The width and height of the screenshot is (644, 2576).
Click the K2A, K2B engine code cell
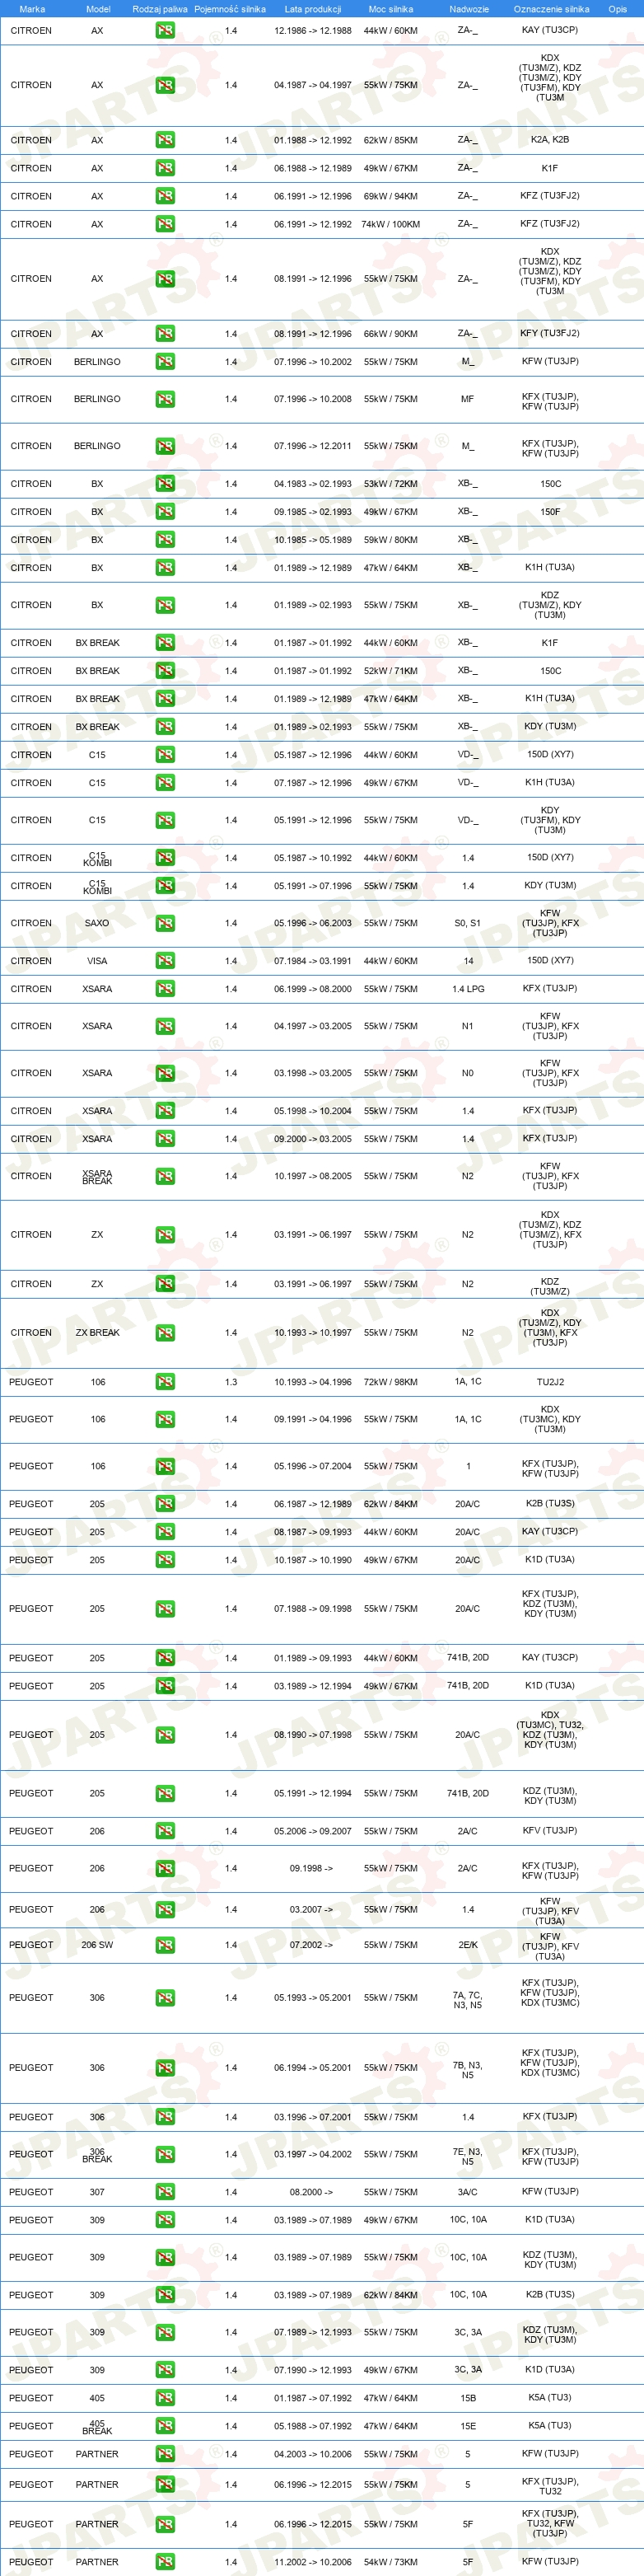tap(550, 140)
